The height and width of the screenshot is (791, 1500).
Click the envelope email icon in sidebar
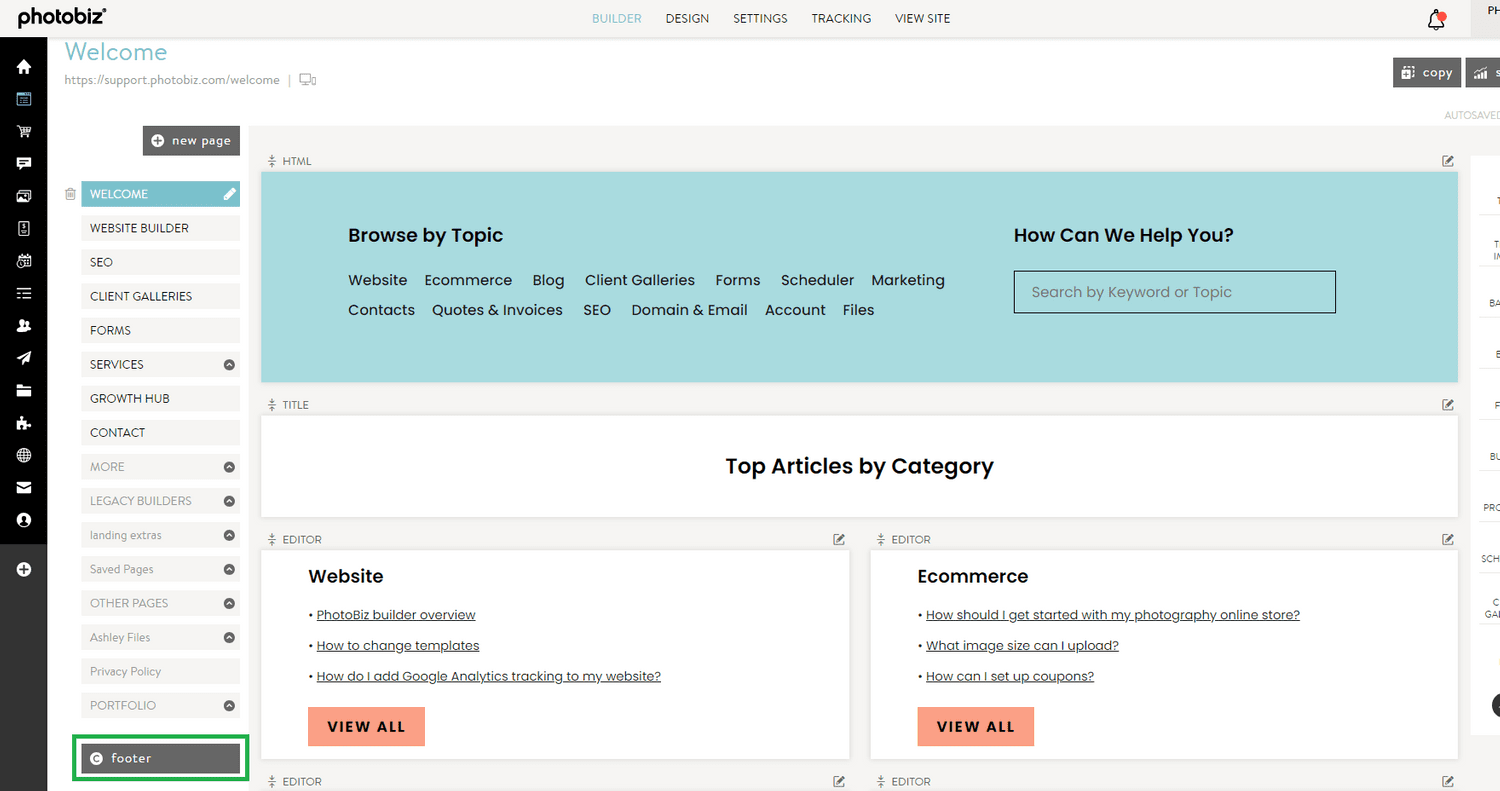[x=24, y=488]
